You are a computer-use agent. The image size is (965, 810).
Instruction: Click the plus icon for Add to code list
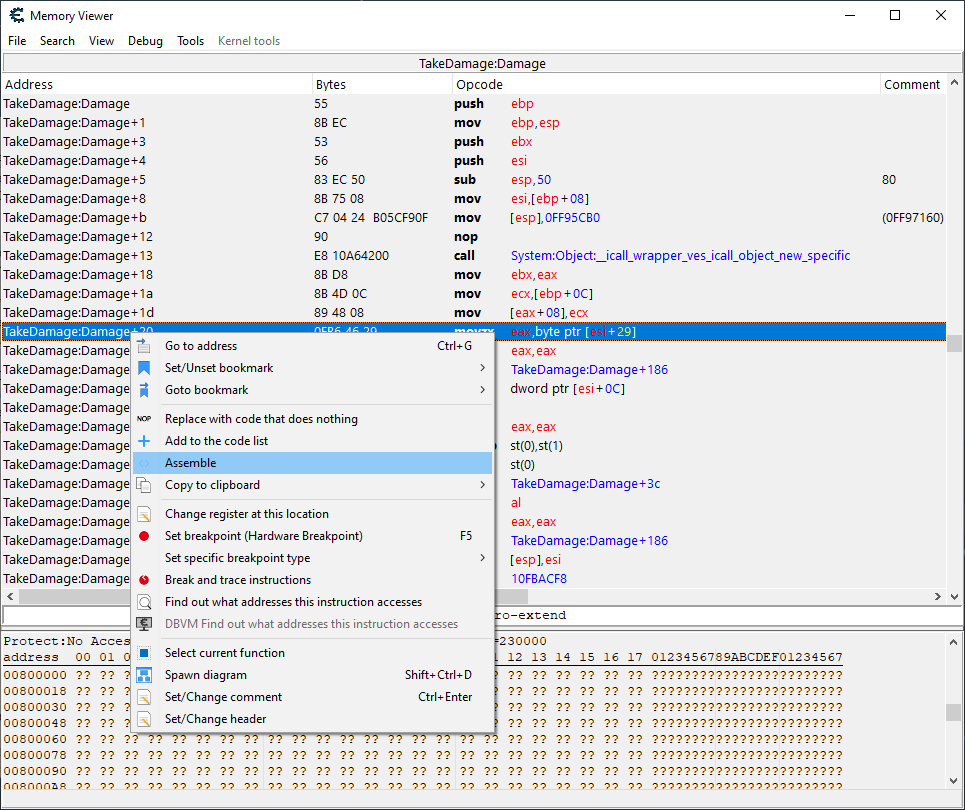(144, 441)
